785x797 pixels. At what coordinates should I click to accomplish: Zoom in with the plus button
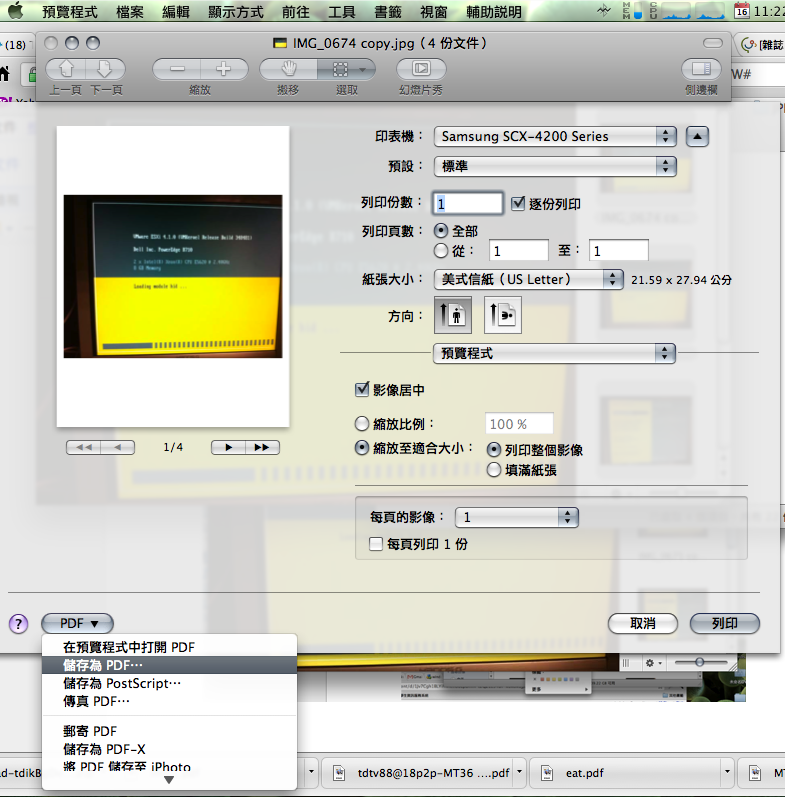click(x=224, y=69)
